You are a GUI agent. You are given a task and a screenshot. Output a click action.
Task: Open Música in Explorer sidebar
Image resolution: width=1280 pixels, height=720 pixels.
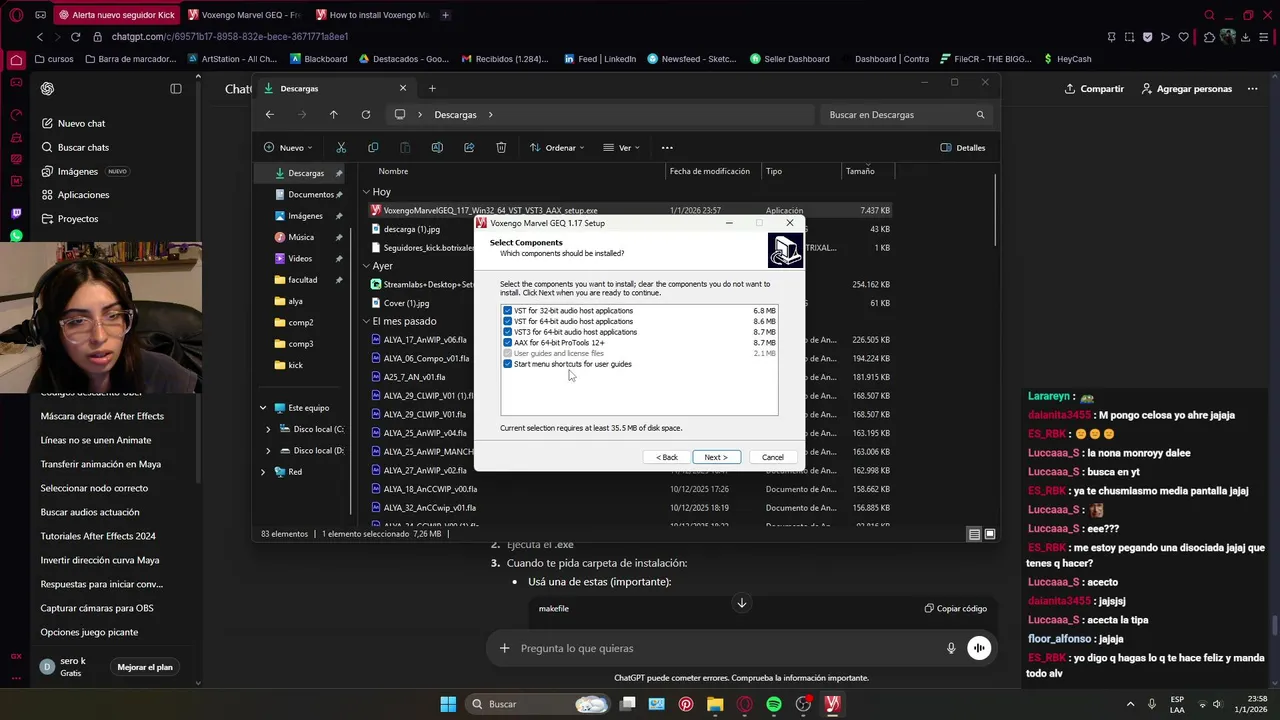(300, 237)
